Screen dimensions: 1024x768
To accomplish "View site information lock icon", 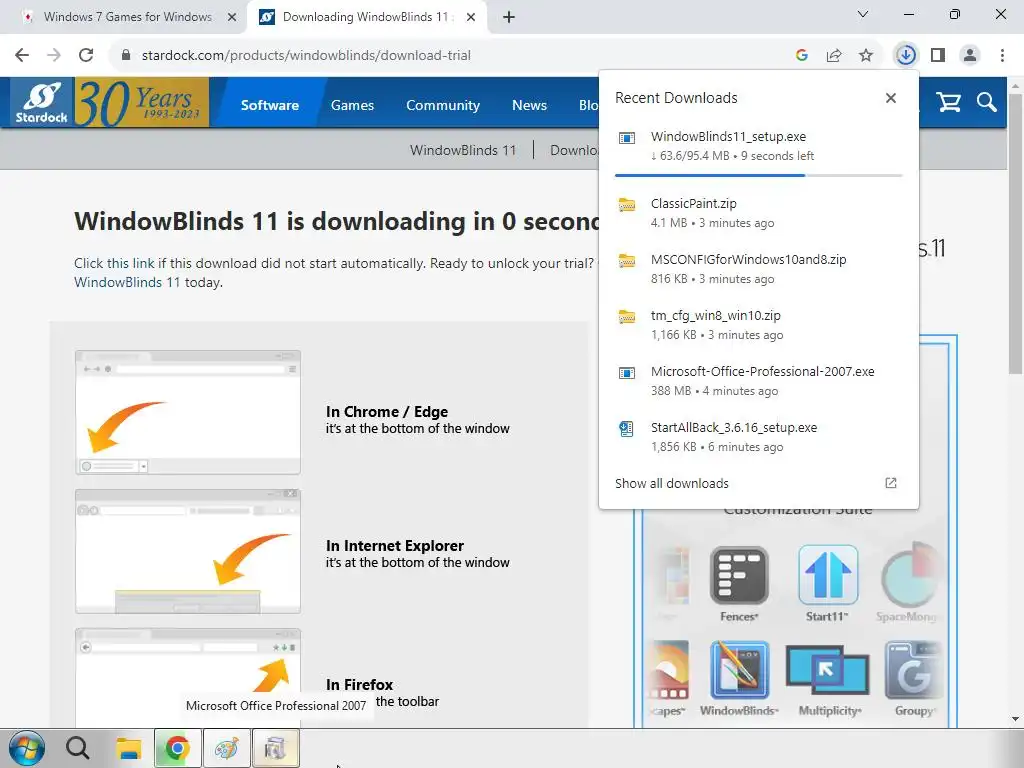I will (x=126, y=56).
